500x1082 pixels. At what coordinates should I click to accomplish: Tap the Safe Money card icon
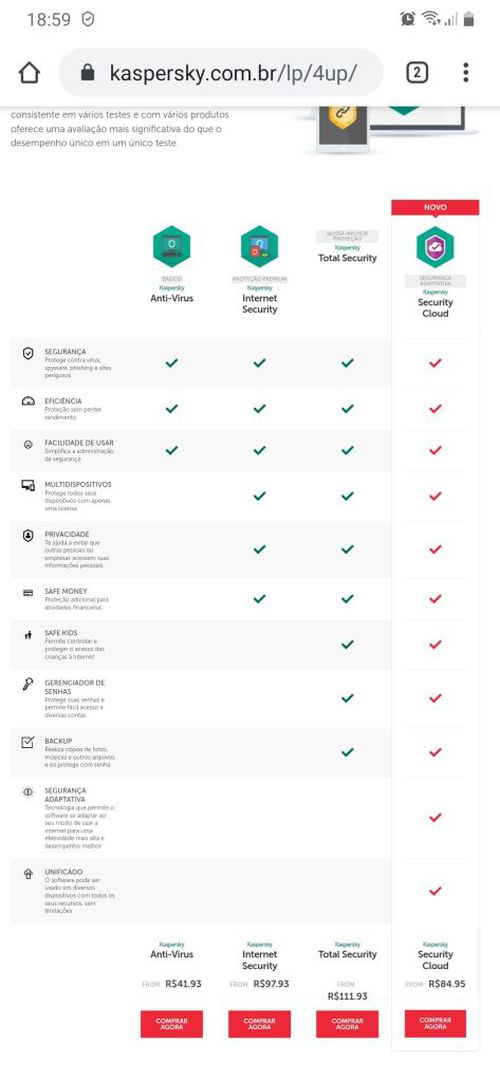28,593
